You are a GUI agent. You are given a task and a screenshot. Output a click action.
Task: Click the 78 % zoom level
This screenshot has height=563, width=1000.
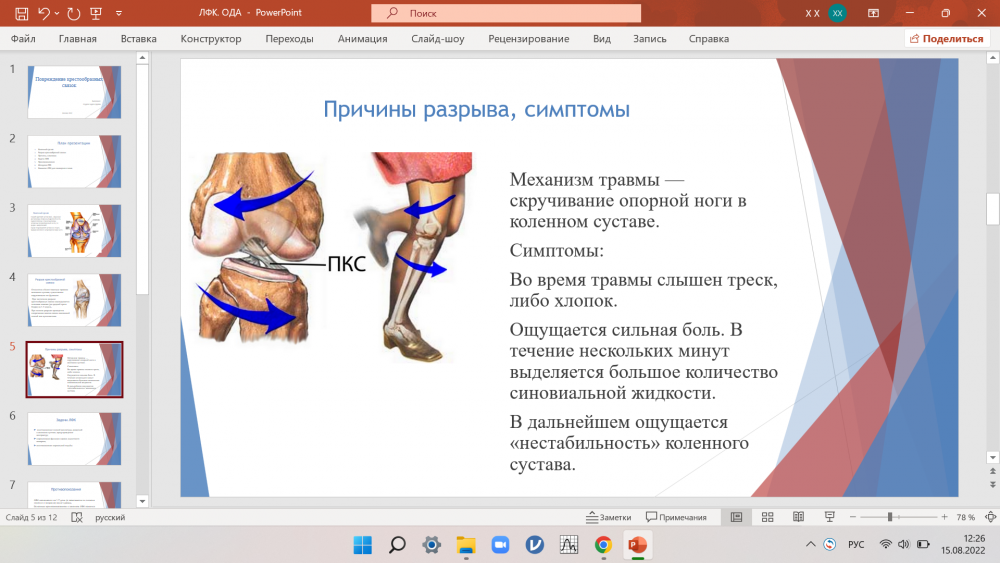(x=966, y=517)
